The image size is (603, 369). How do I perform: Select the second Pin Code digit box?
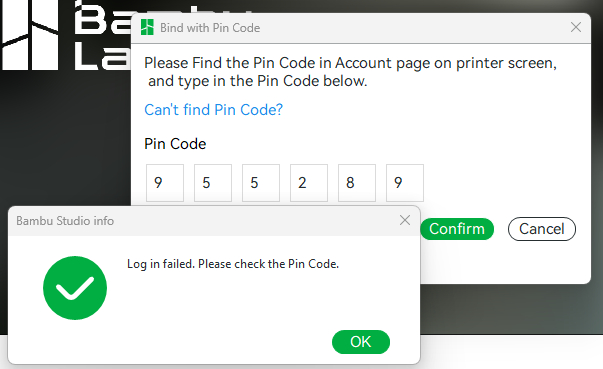pos(213,183)
